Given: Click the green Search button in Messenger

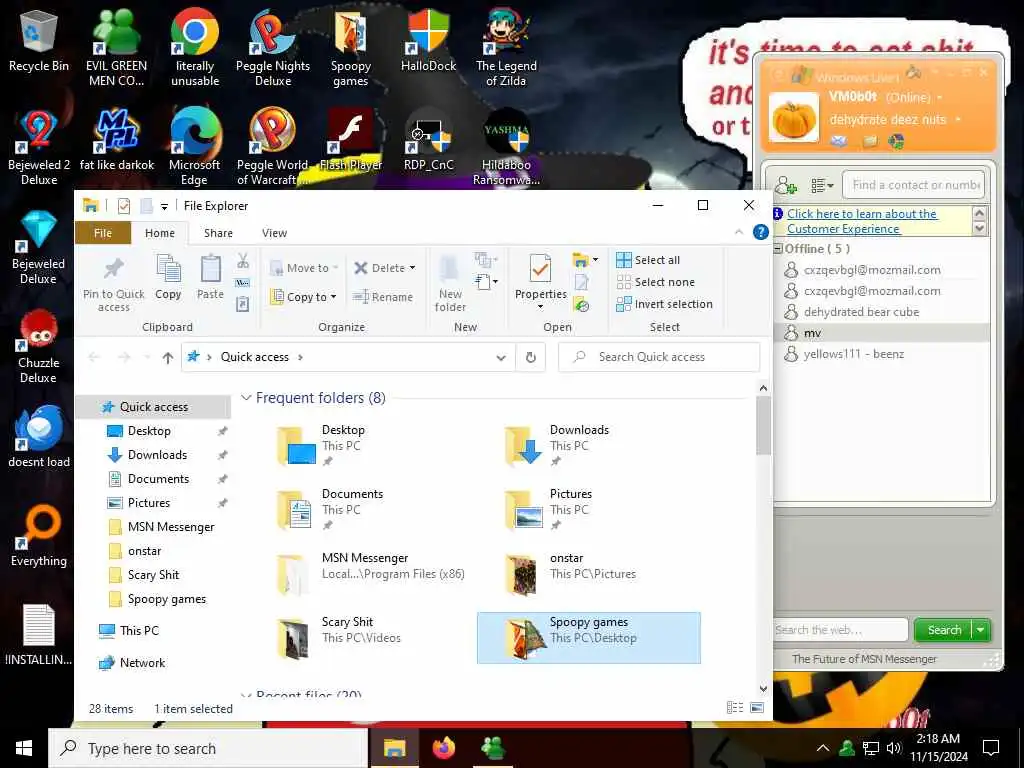Looking at the screenshot, I should 944,630.
